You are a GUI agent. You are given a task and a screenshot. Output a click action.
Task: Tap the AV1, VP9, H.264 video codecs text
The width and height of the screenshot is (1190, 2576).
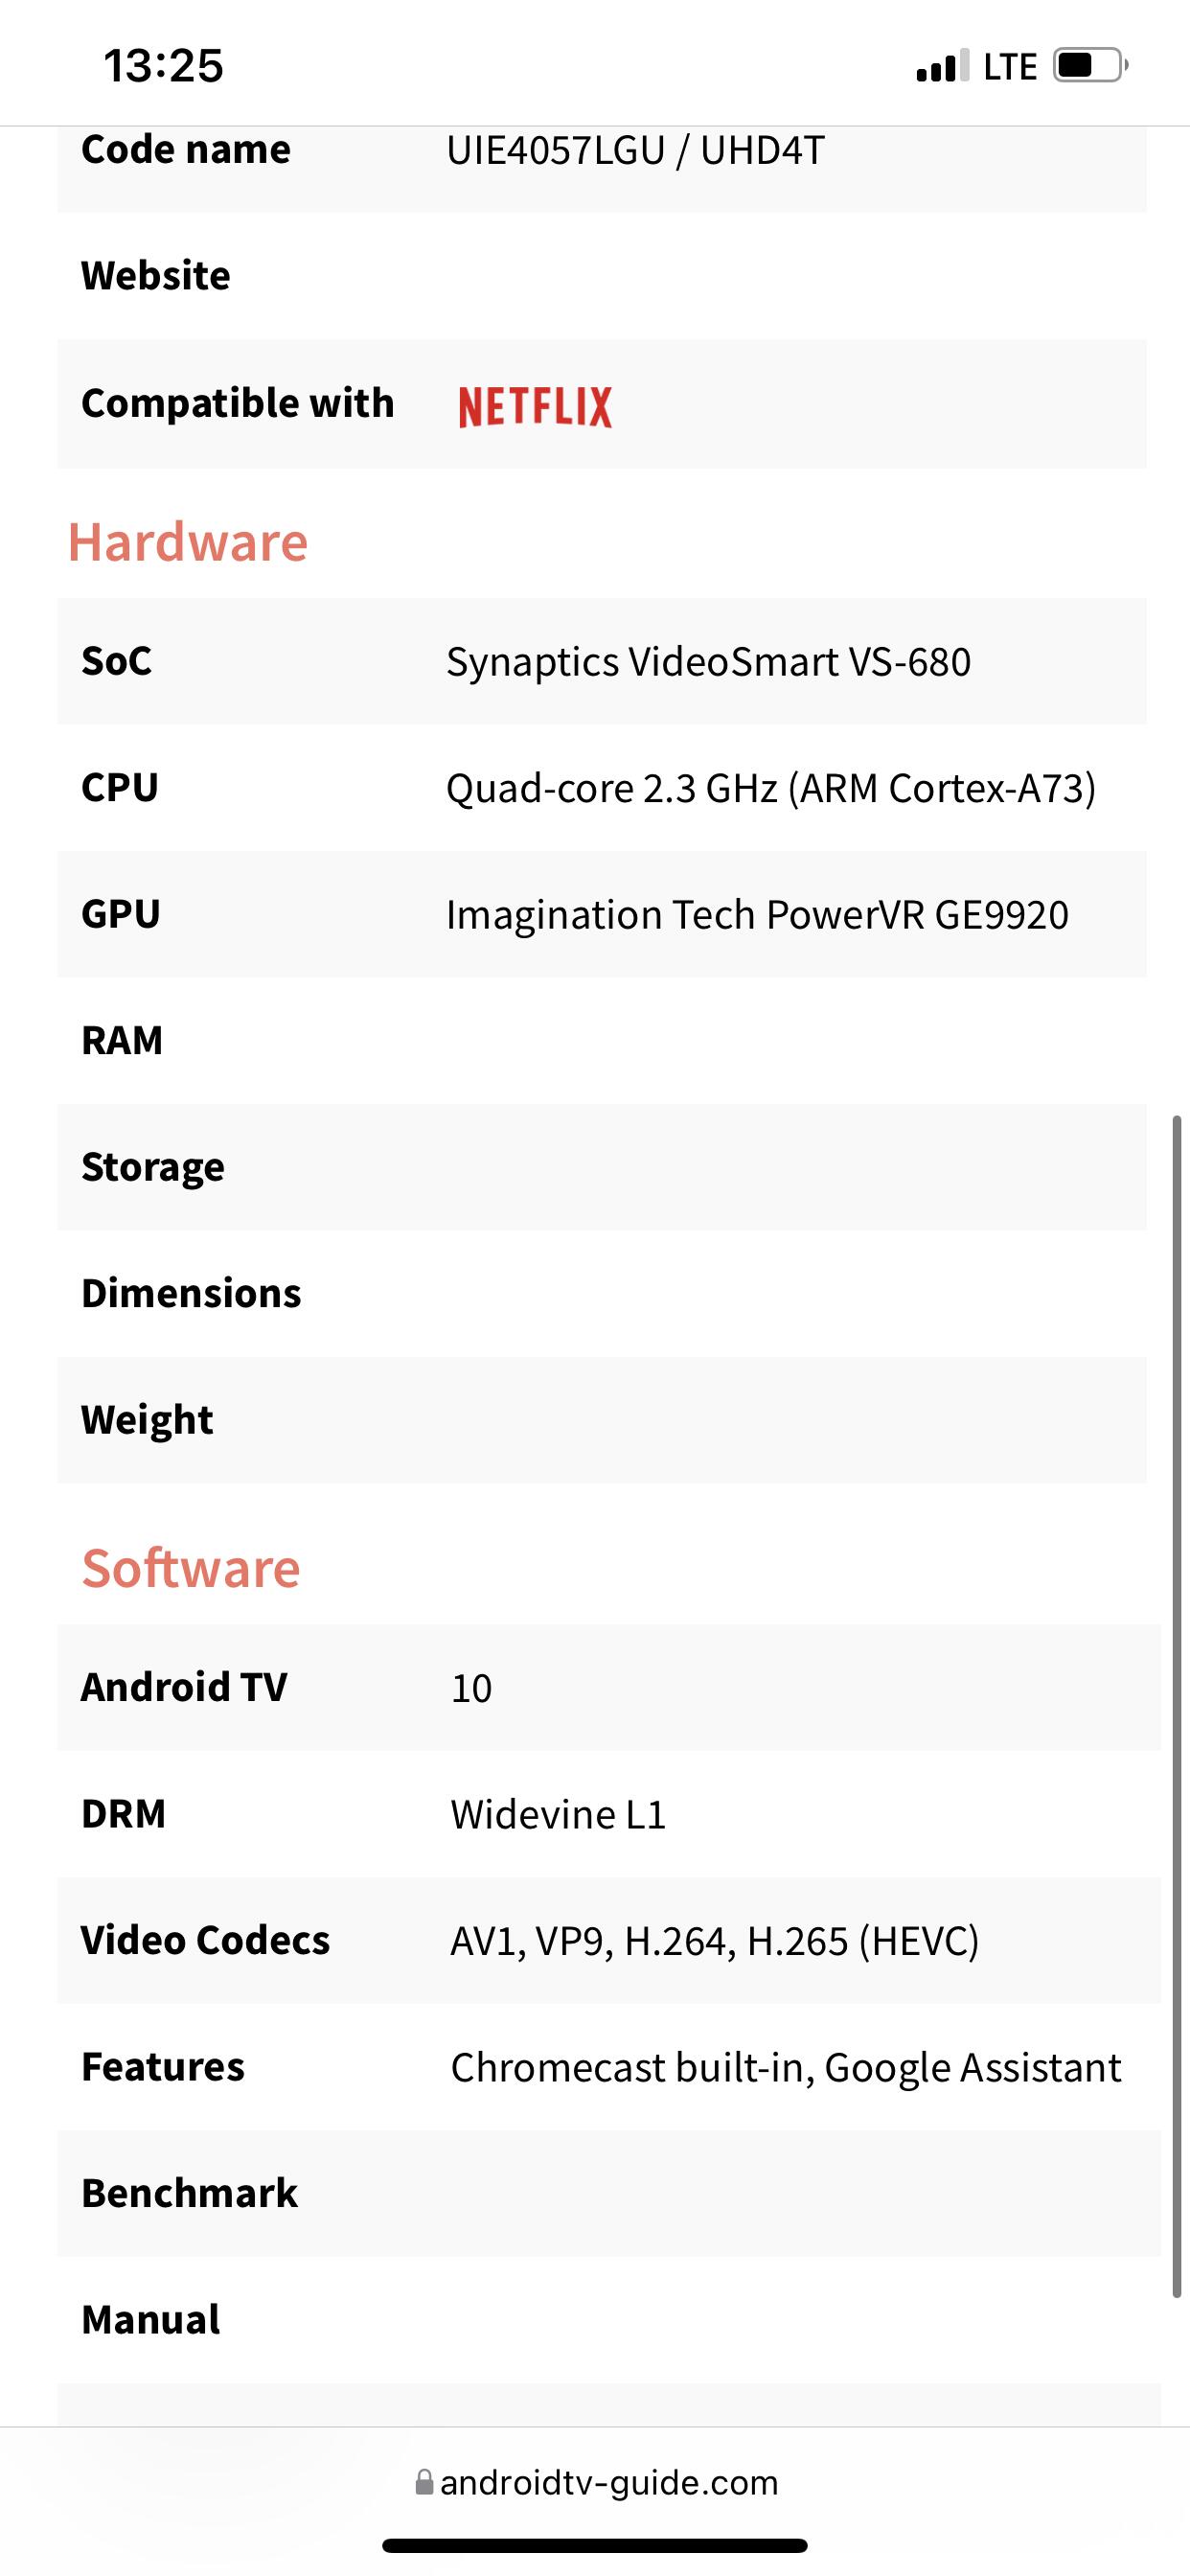[714, 1941]
